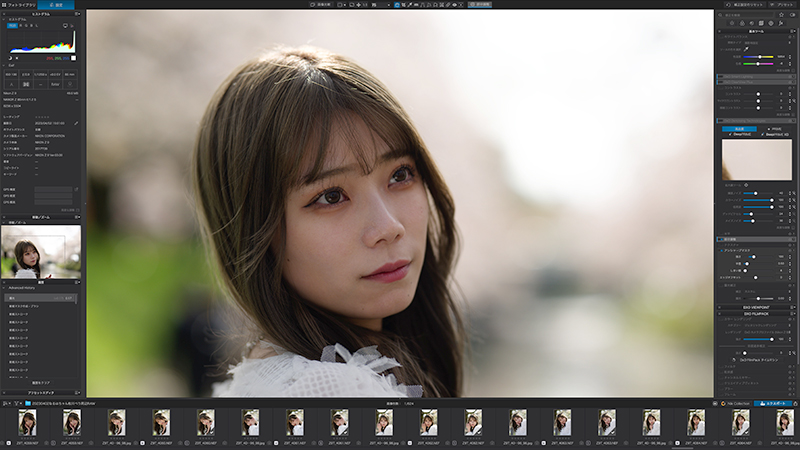Select the blue highlighted hand tool

[x=397, y=5]
